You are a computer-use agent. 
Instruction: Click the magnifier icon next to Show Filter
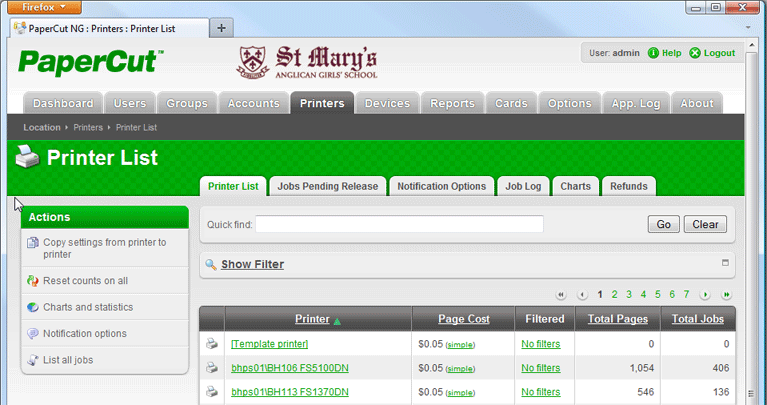tap(211, 265)
